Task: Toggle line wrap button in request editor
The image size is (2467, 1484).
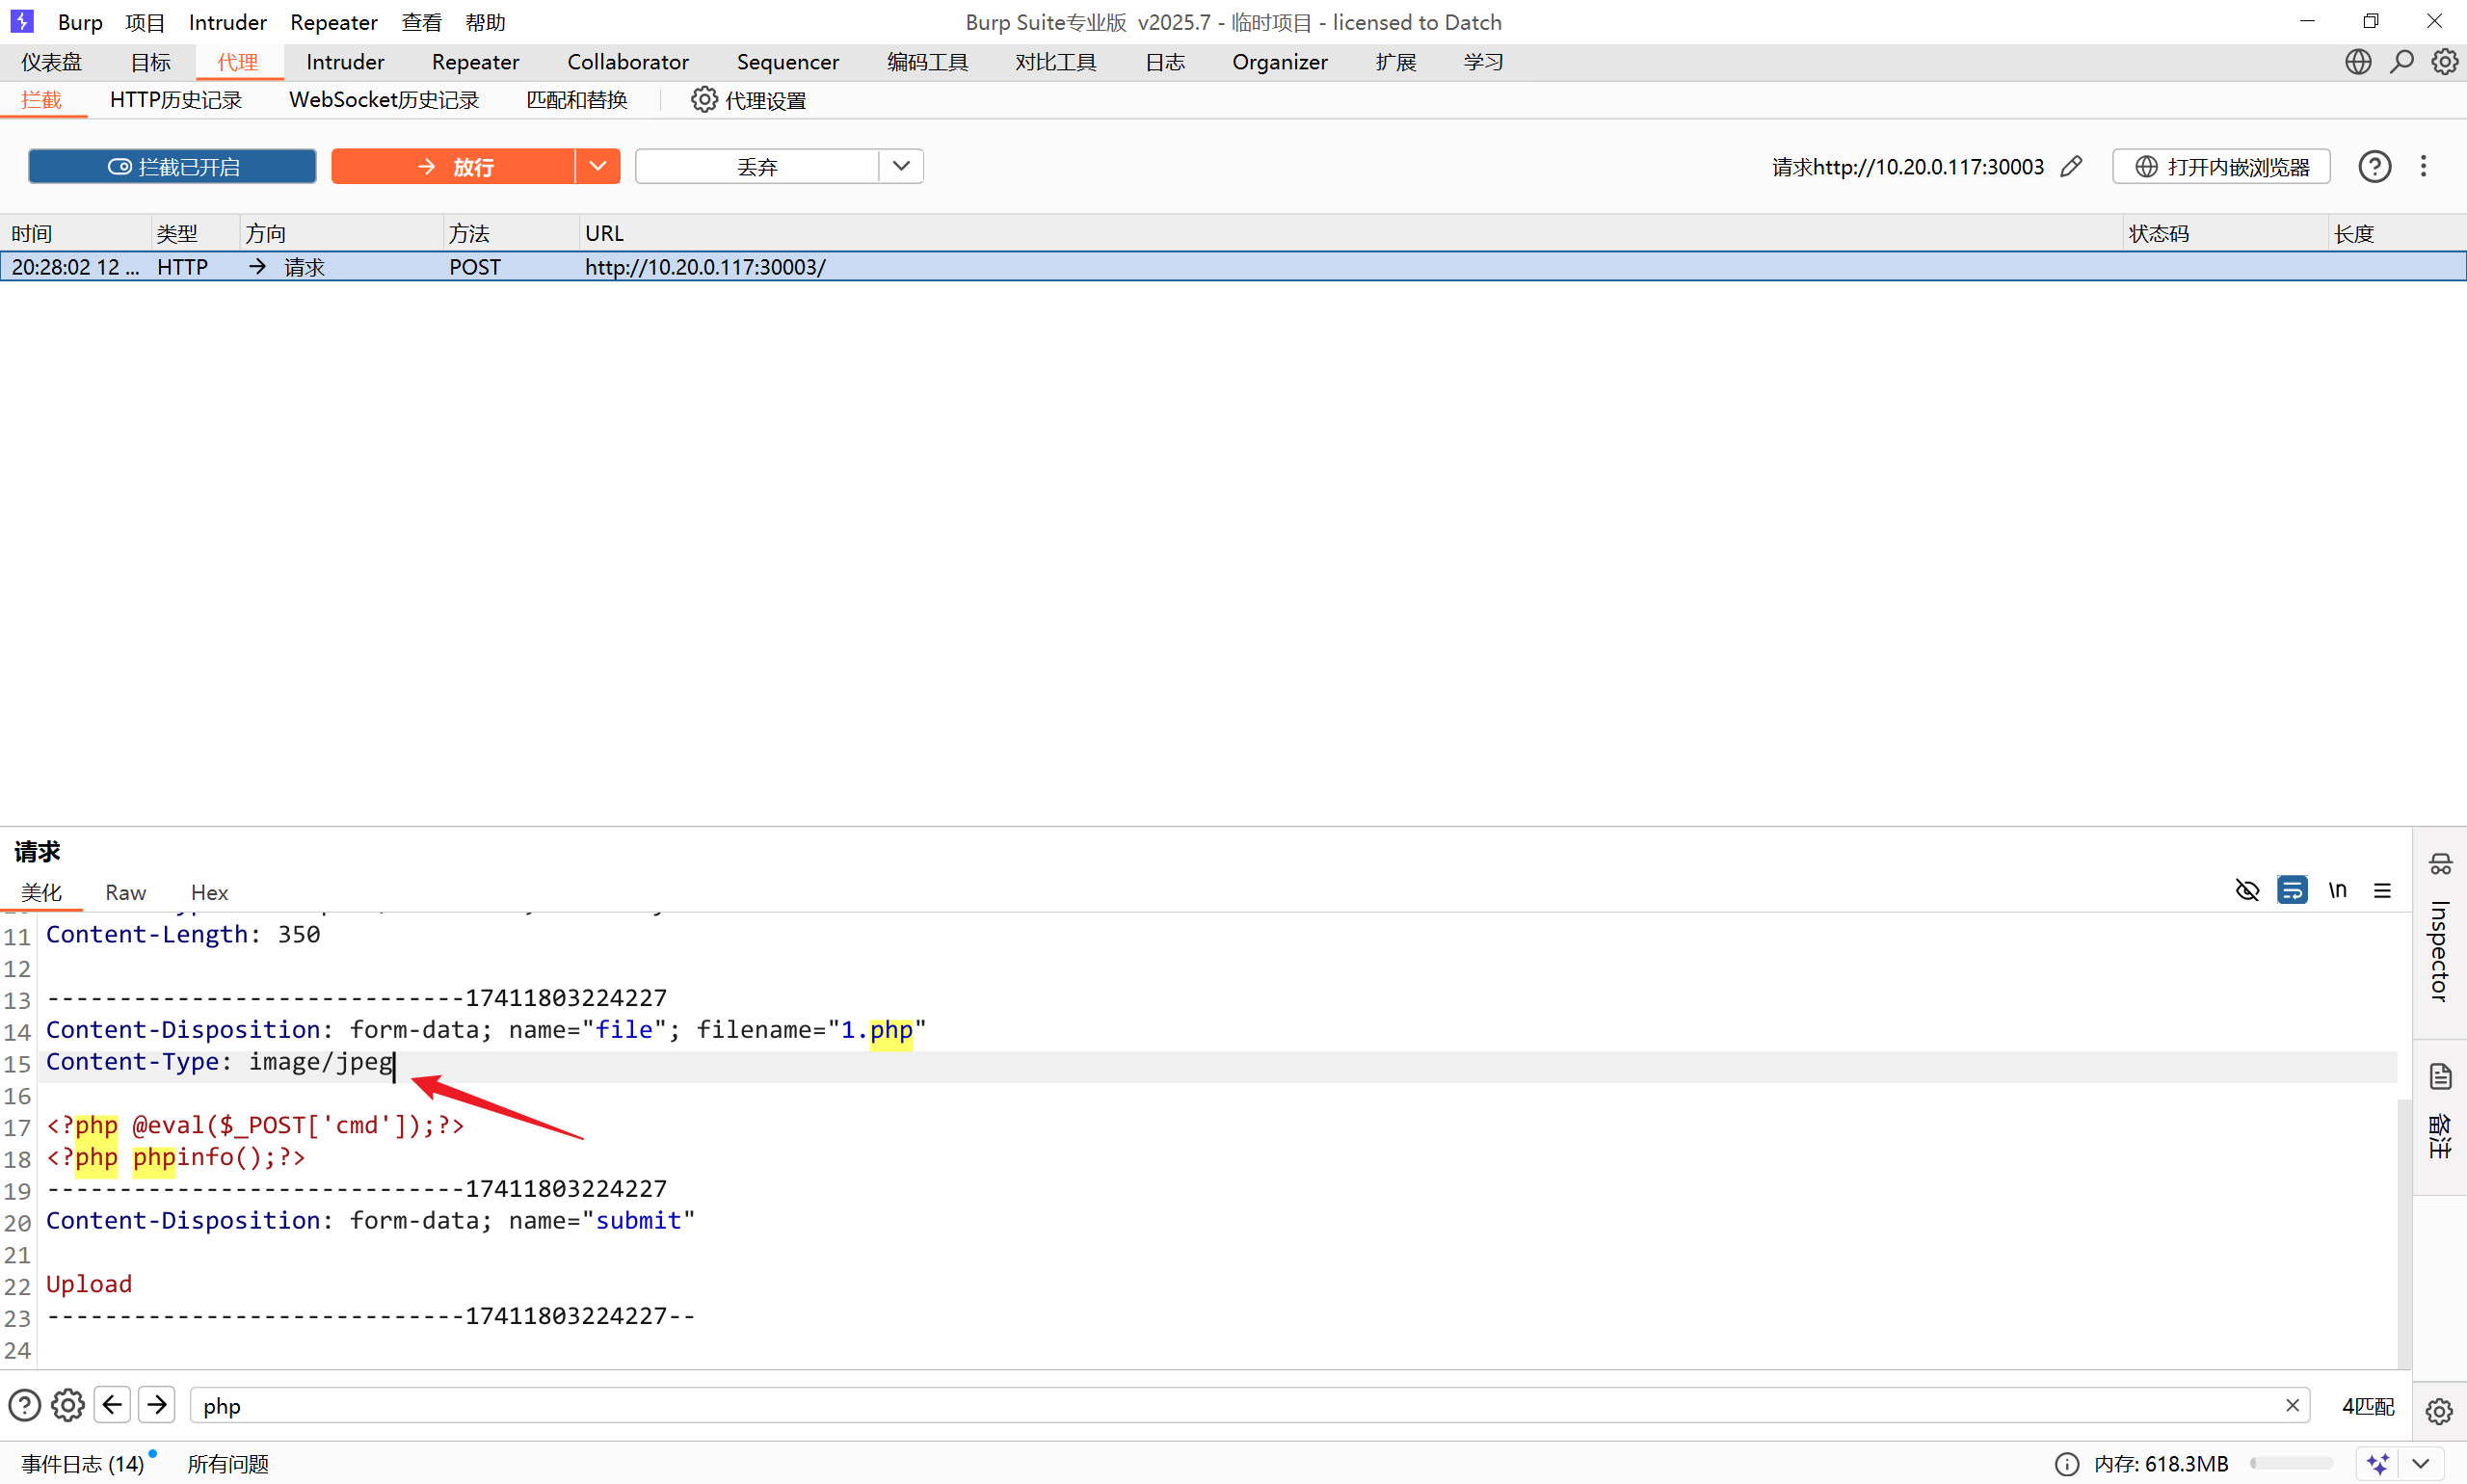Action: point(2291,890)
